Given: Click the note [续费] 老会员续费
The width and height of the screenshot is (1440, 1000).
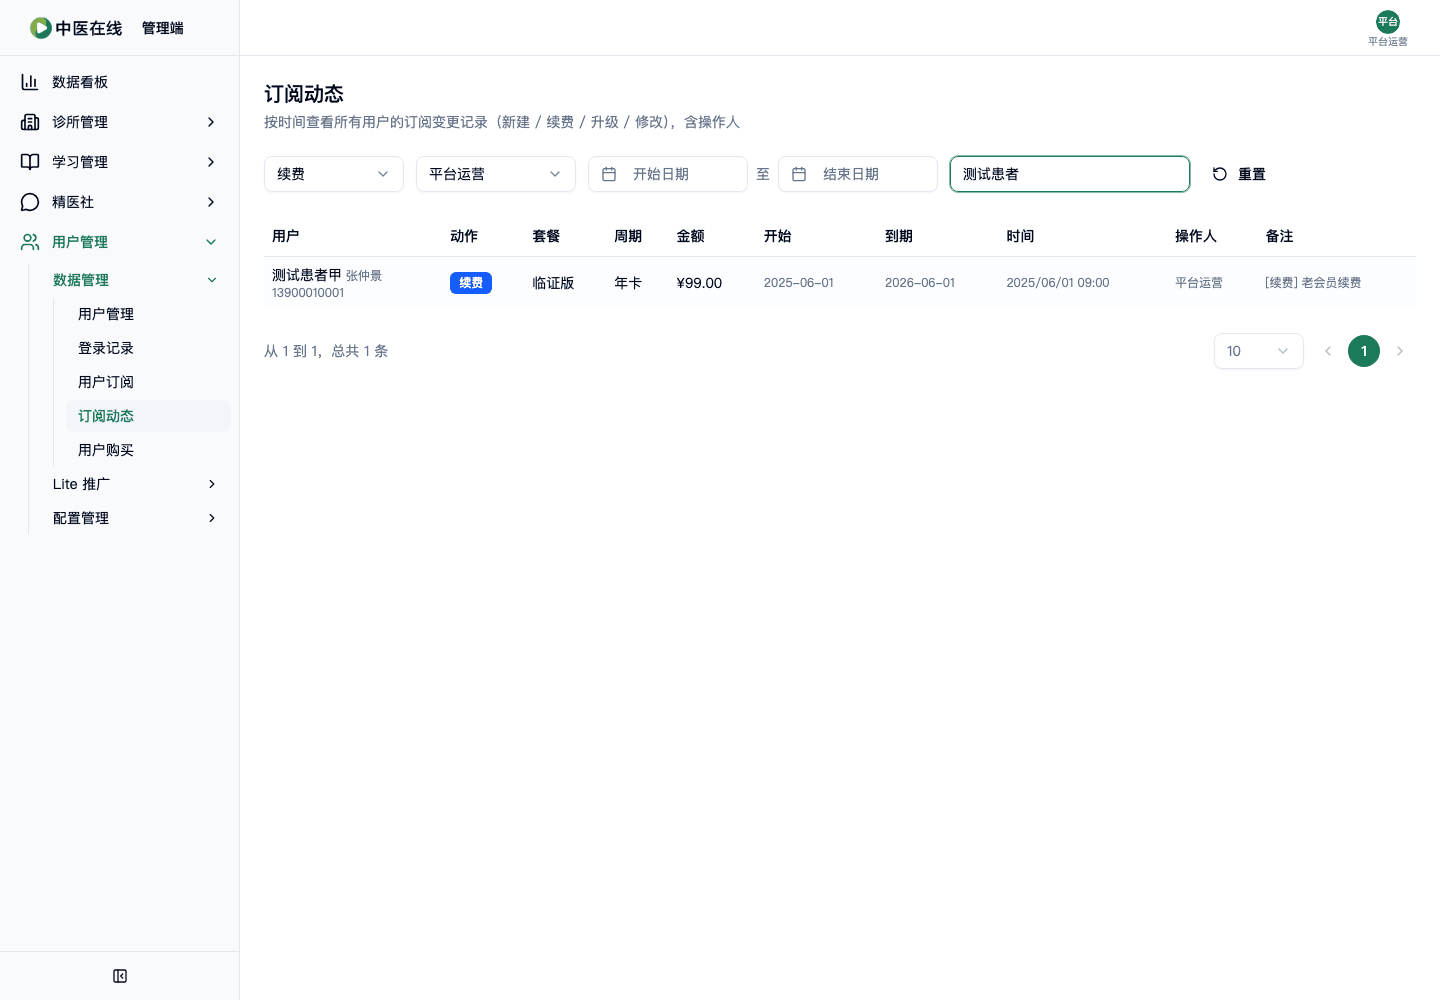Looking at the screenshot, I should point(1313,283).
